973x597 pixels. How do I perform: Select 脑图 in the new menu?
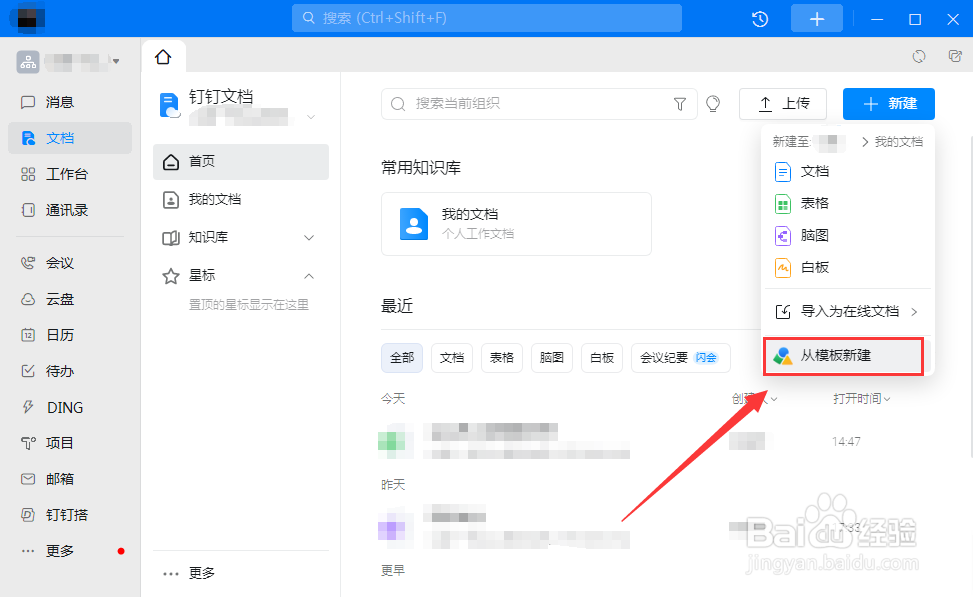848,236
